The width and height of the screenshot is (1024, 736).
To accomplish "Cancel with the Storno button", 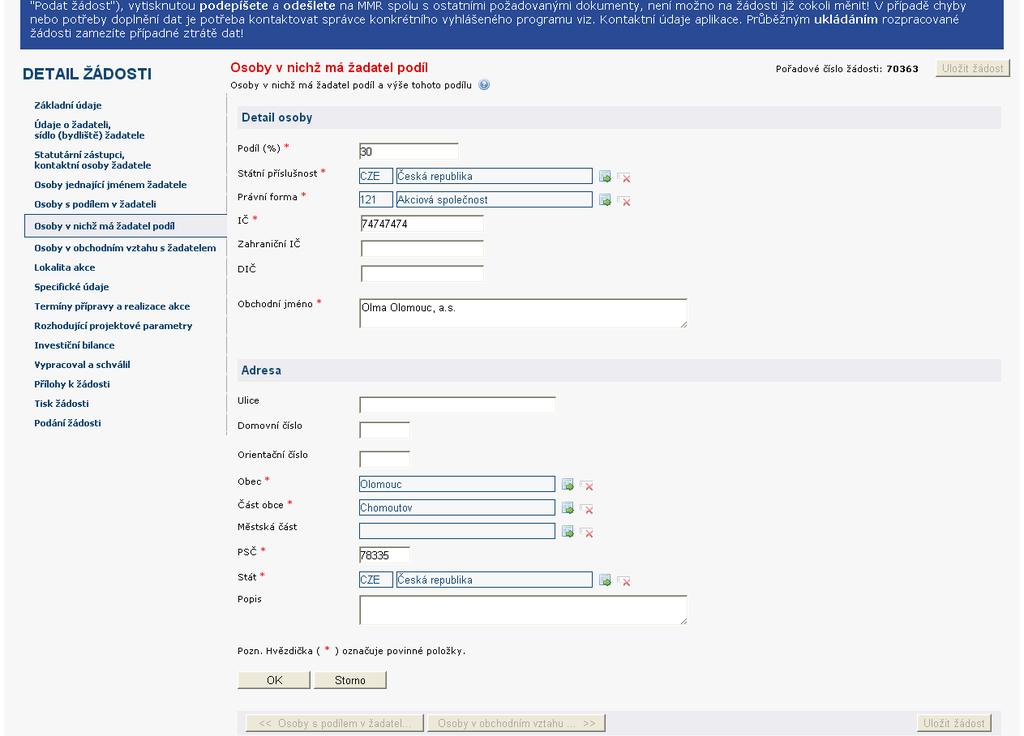I will (x=350, y=680).
